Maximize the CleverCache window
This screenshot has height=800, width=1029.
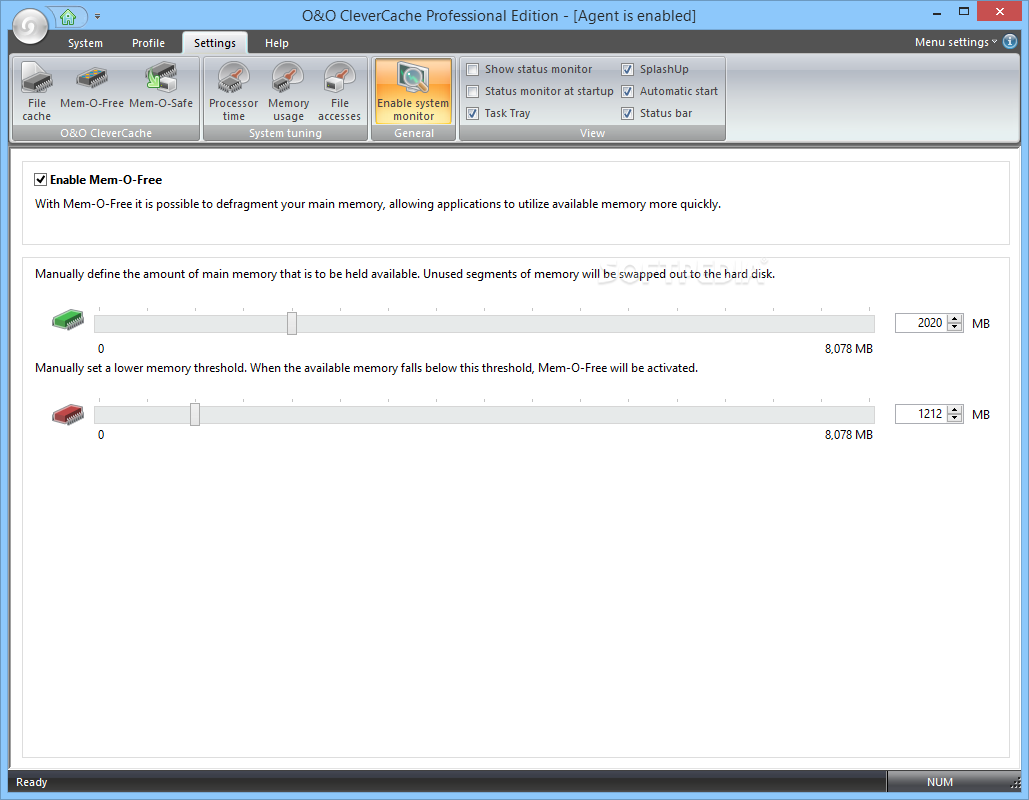point(963,12)
